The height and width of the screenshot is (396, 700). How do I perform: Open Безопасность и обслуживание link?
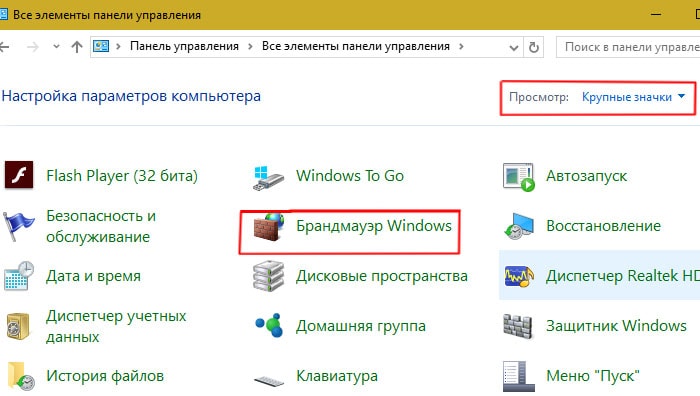[101, 226]
